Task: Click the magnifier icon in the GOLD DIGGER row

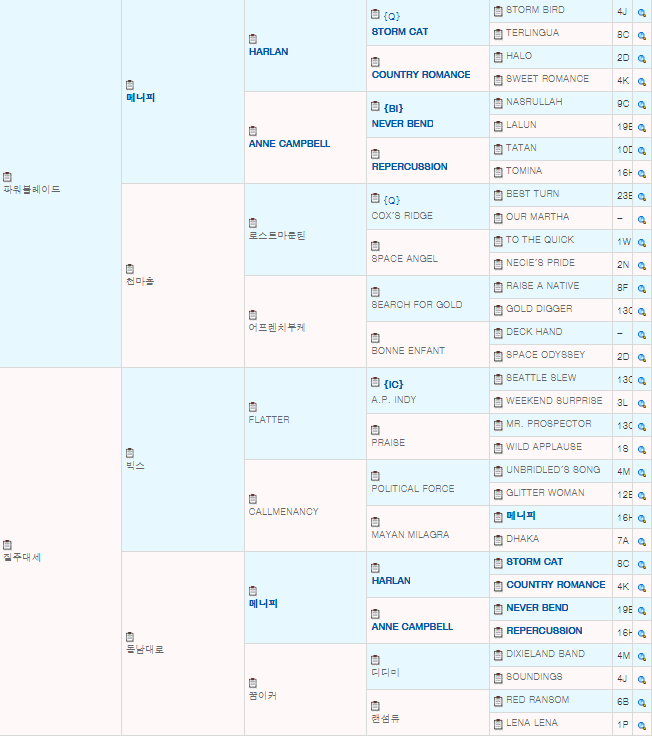Action: click(642, 310)
